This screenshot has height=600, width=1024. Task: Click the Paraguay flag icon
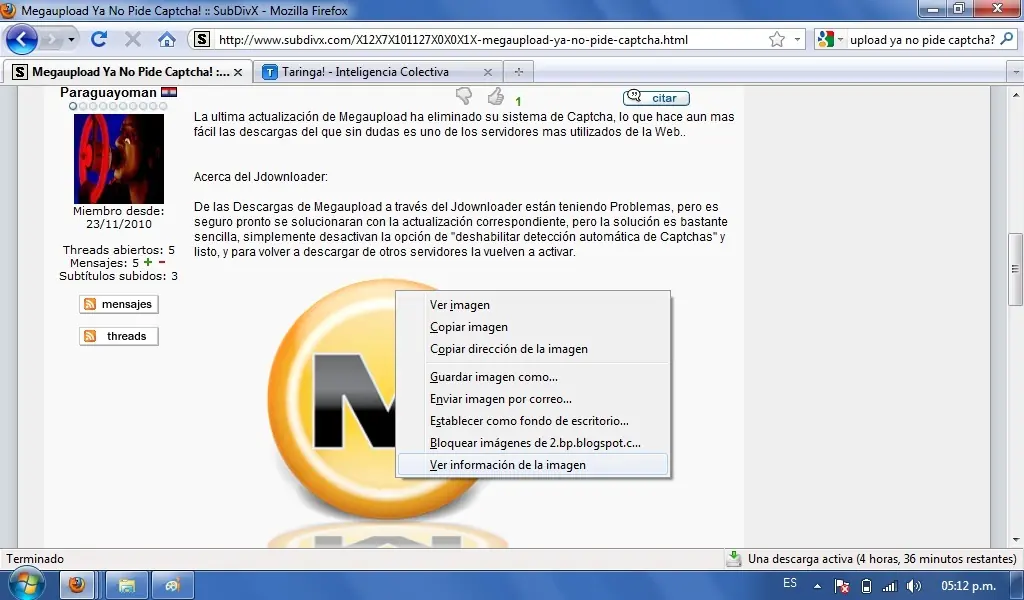pos(169,92)
